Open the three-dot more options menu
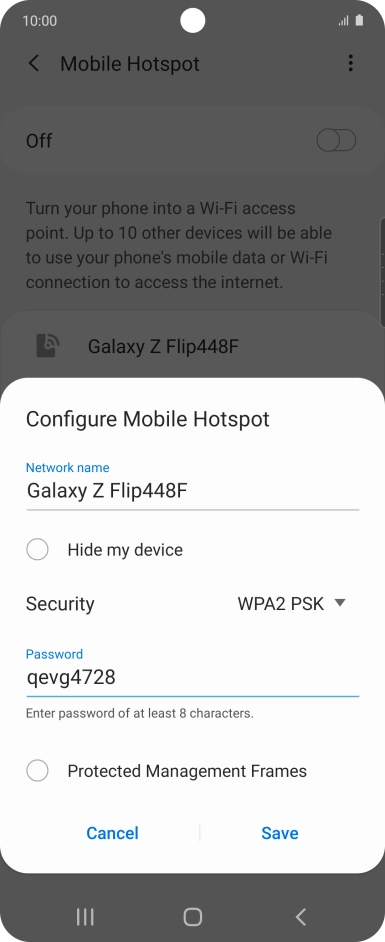 351,63
